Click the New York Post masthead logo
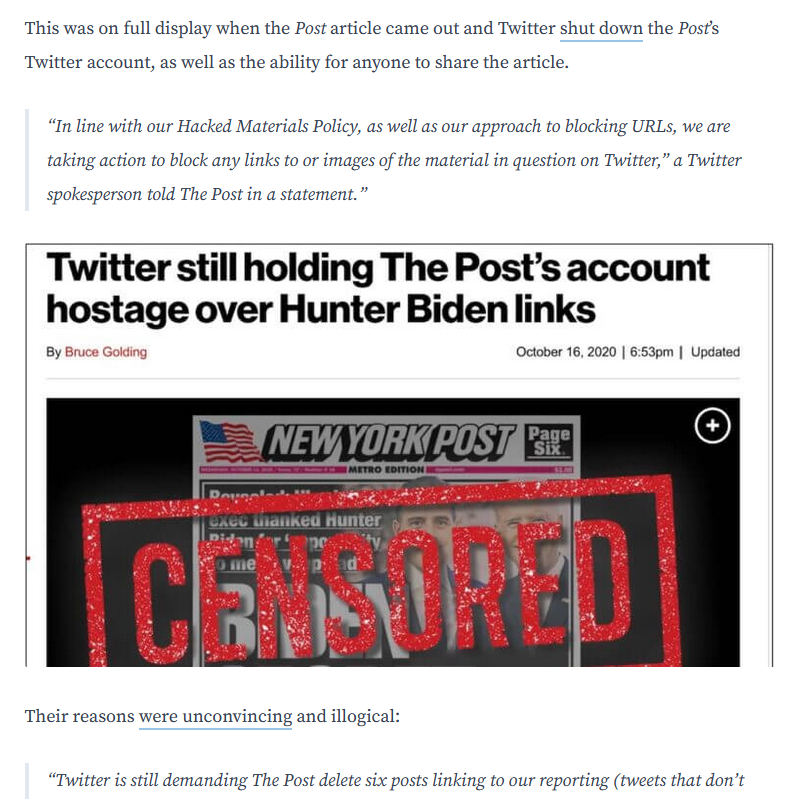The width and height of the screenshot is (802, 799). pos(390,441)
